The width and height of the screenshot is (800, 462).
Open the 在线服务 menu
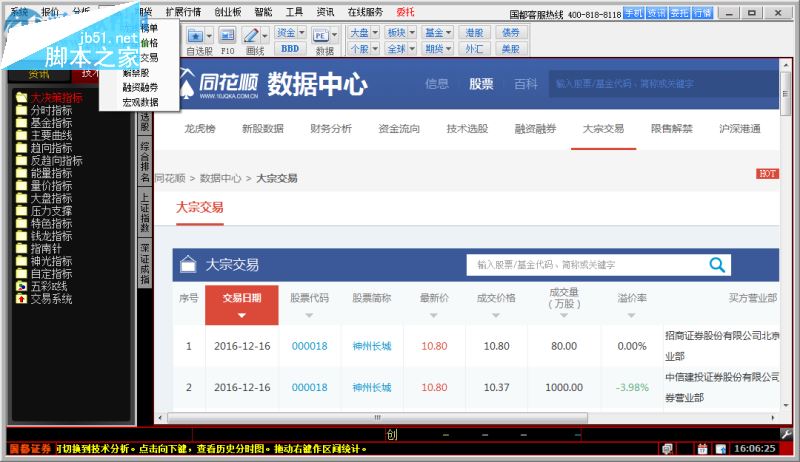click(x=365, y=12)
